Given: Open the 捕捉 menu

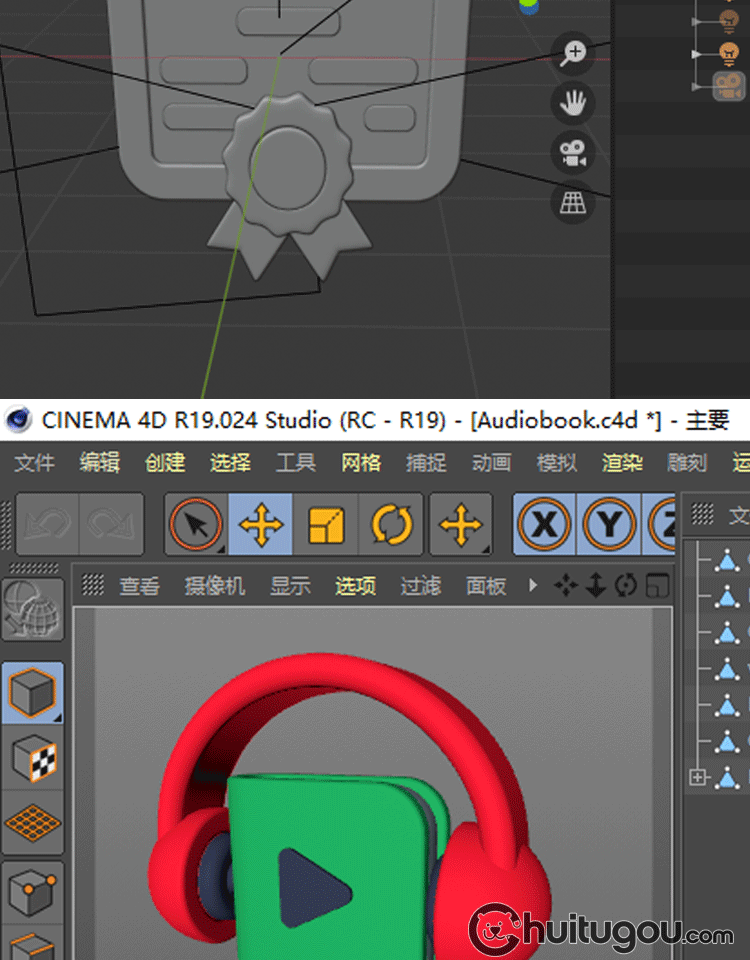Looking at the screenshot, I should 426,463.
